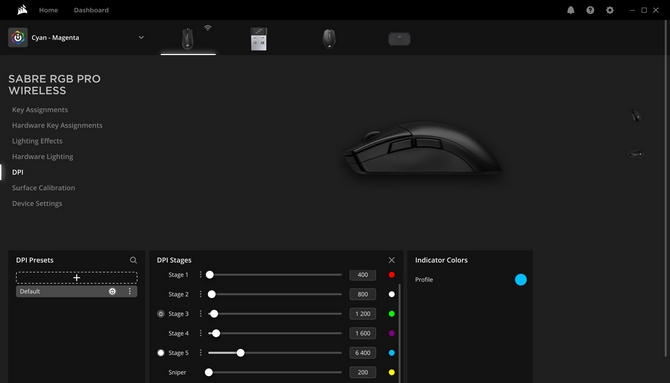The image size is (670, 383).
Task: Open Device Settings section
Action: pyautogui.click(x=37, y=203)
